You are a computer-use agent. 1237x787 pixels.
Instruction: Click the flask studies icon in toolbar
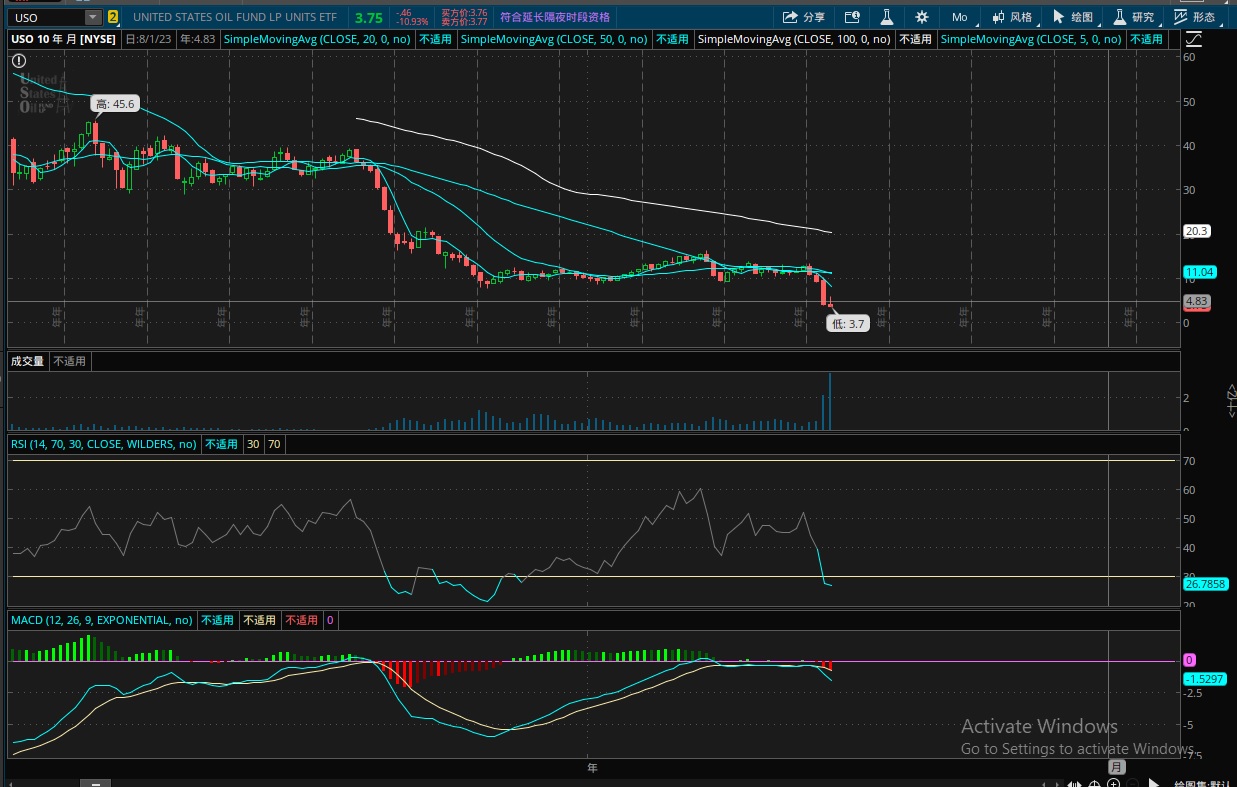tap(886, 17)
